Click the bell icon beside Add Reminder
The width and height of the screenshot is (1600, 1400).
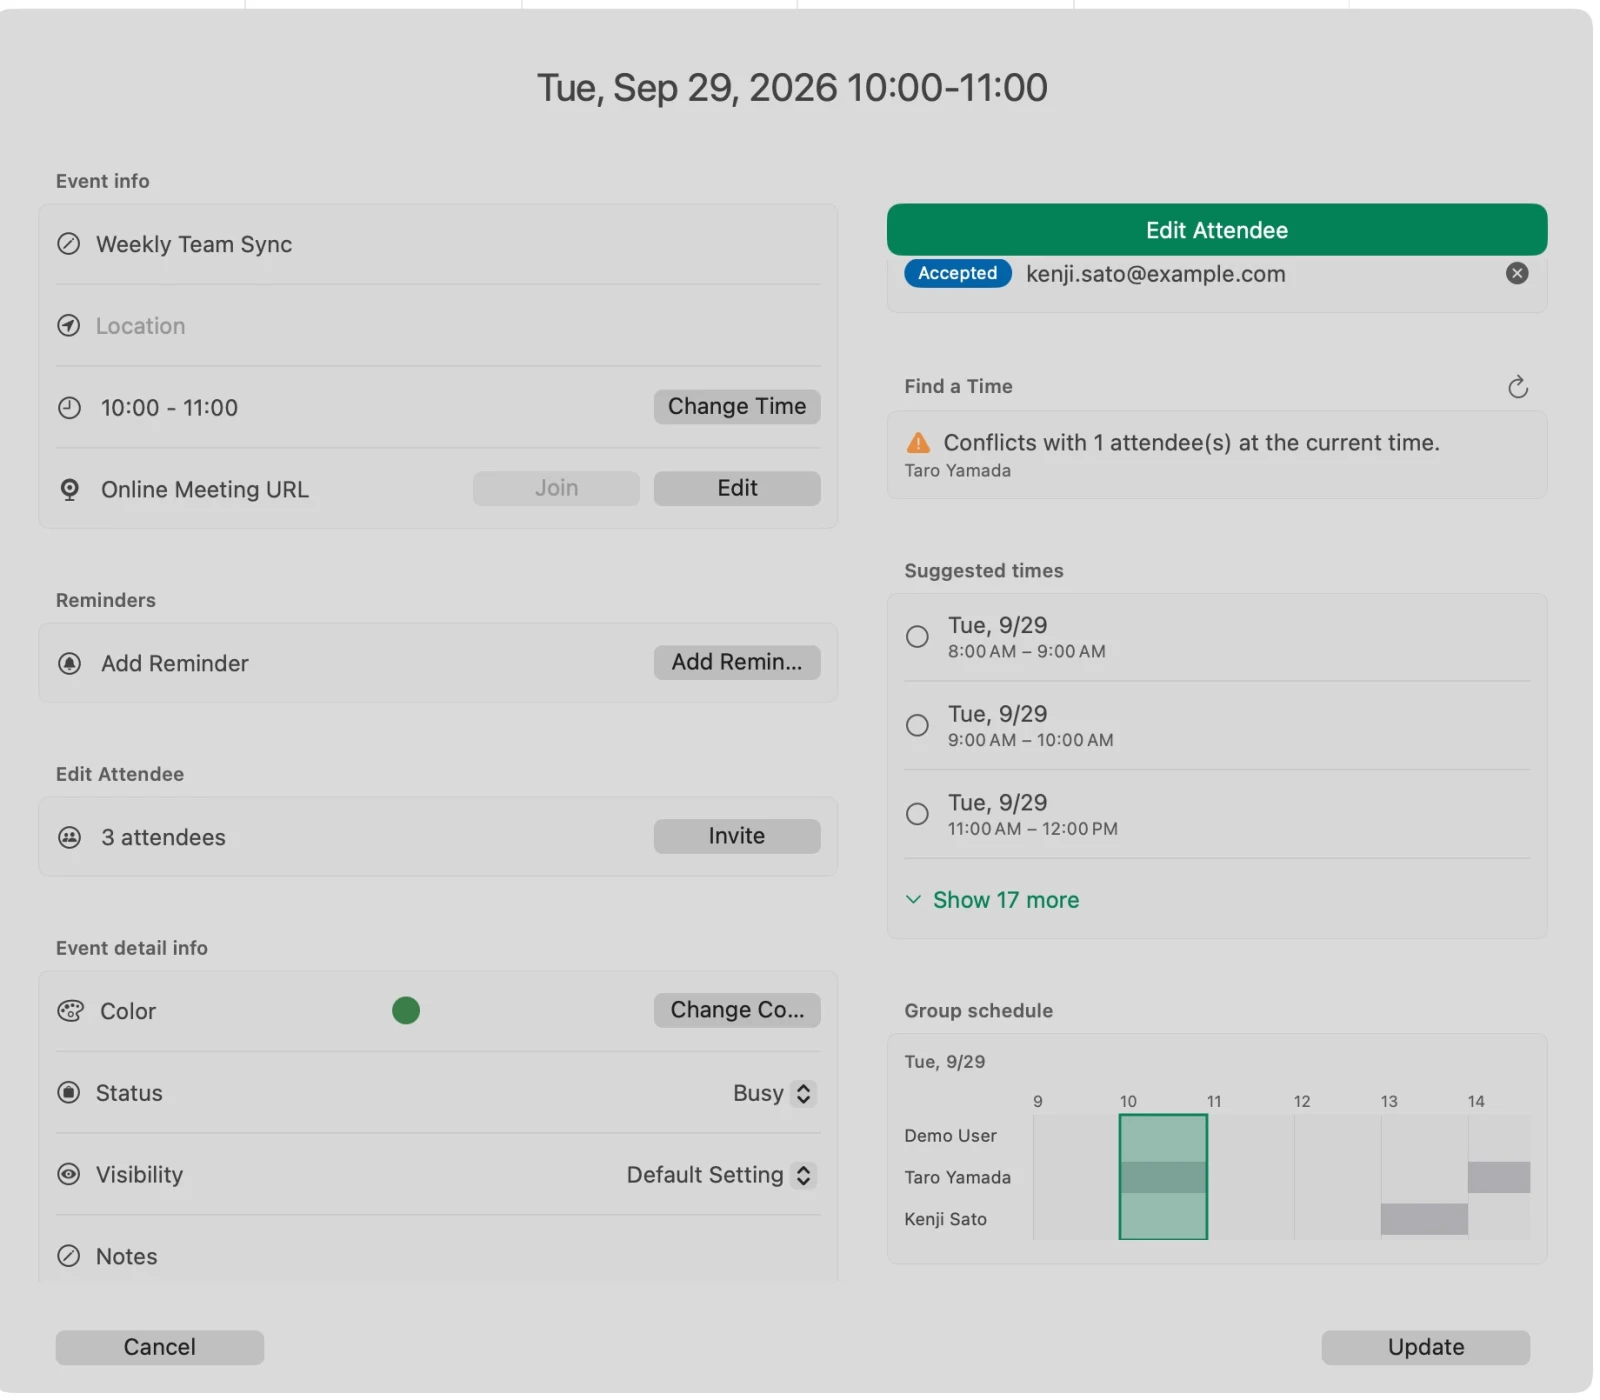point(69,664)
